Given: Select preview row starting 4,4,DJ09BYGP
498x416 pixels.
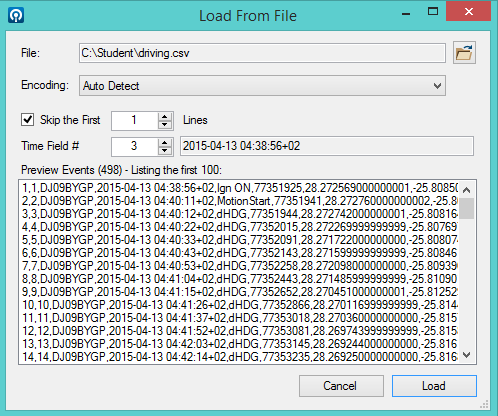Looking at the screenshot, I should pyautogui.click(x=240, y=227).
